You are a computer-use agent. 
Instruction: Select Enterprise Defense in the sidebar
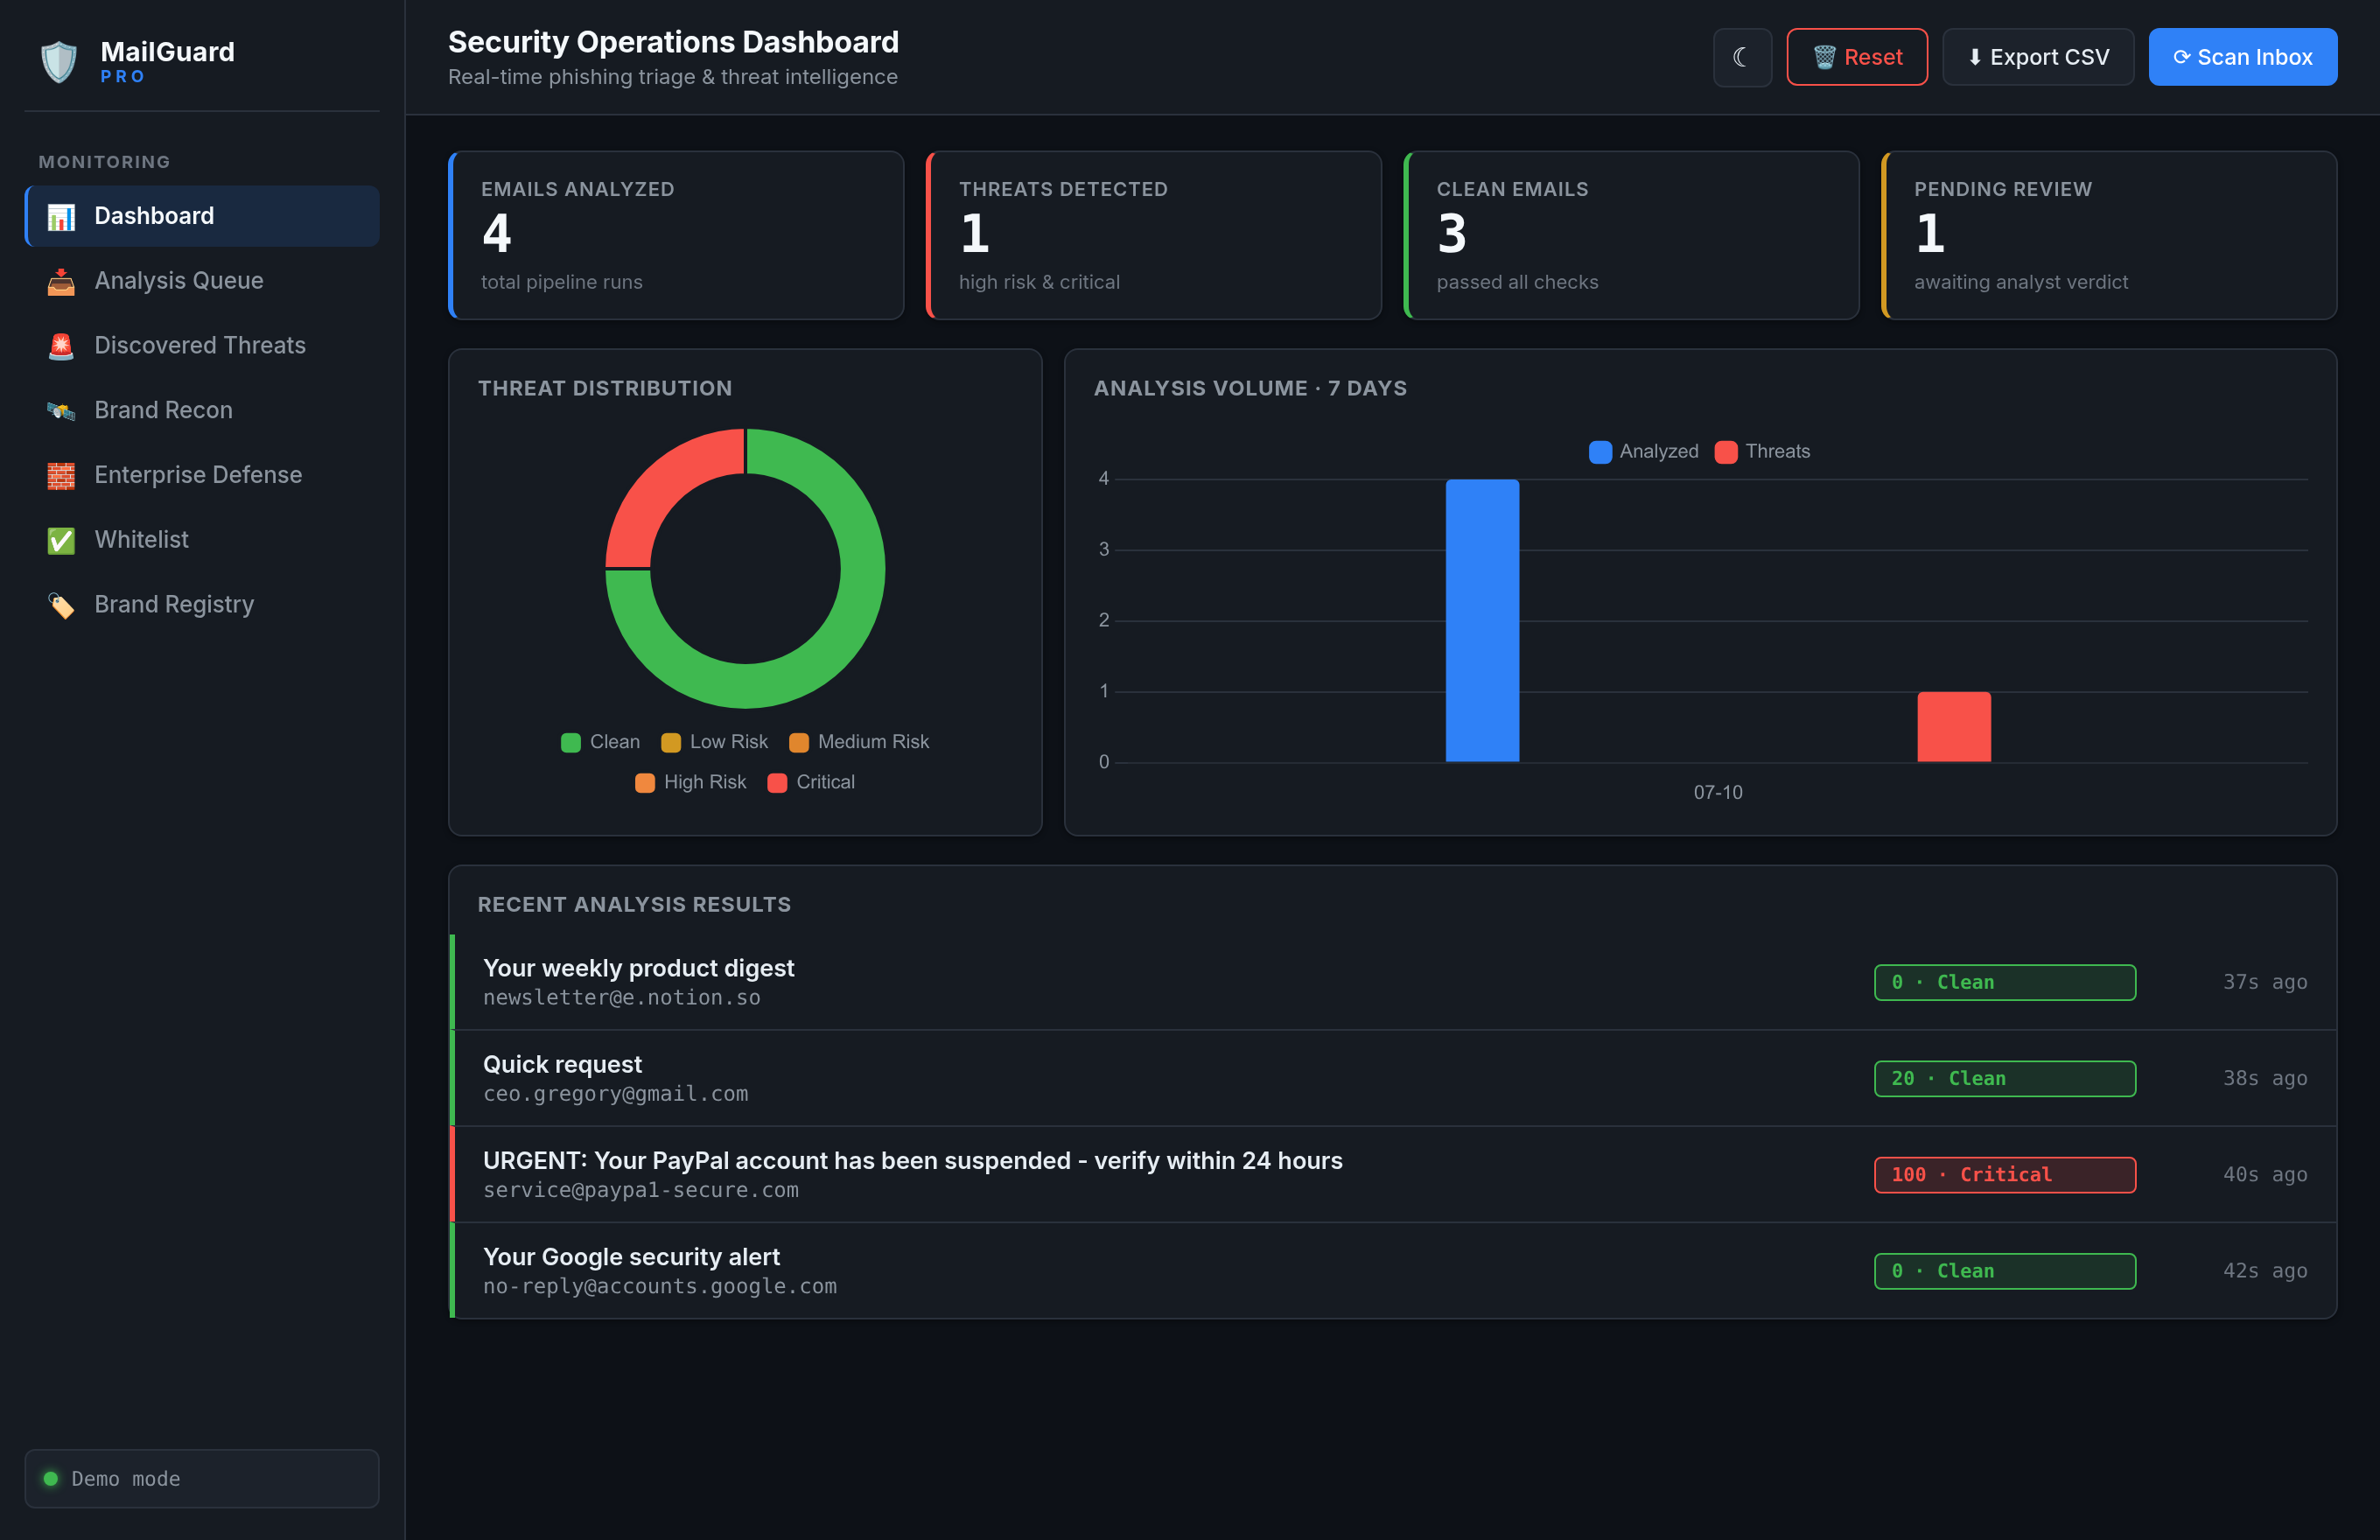[x=202, y=475]
